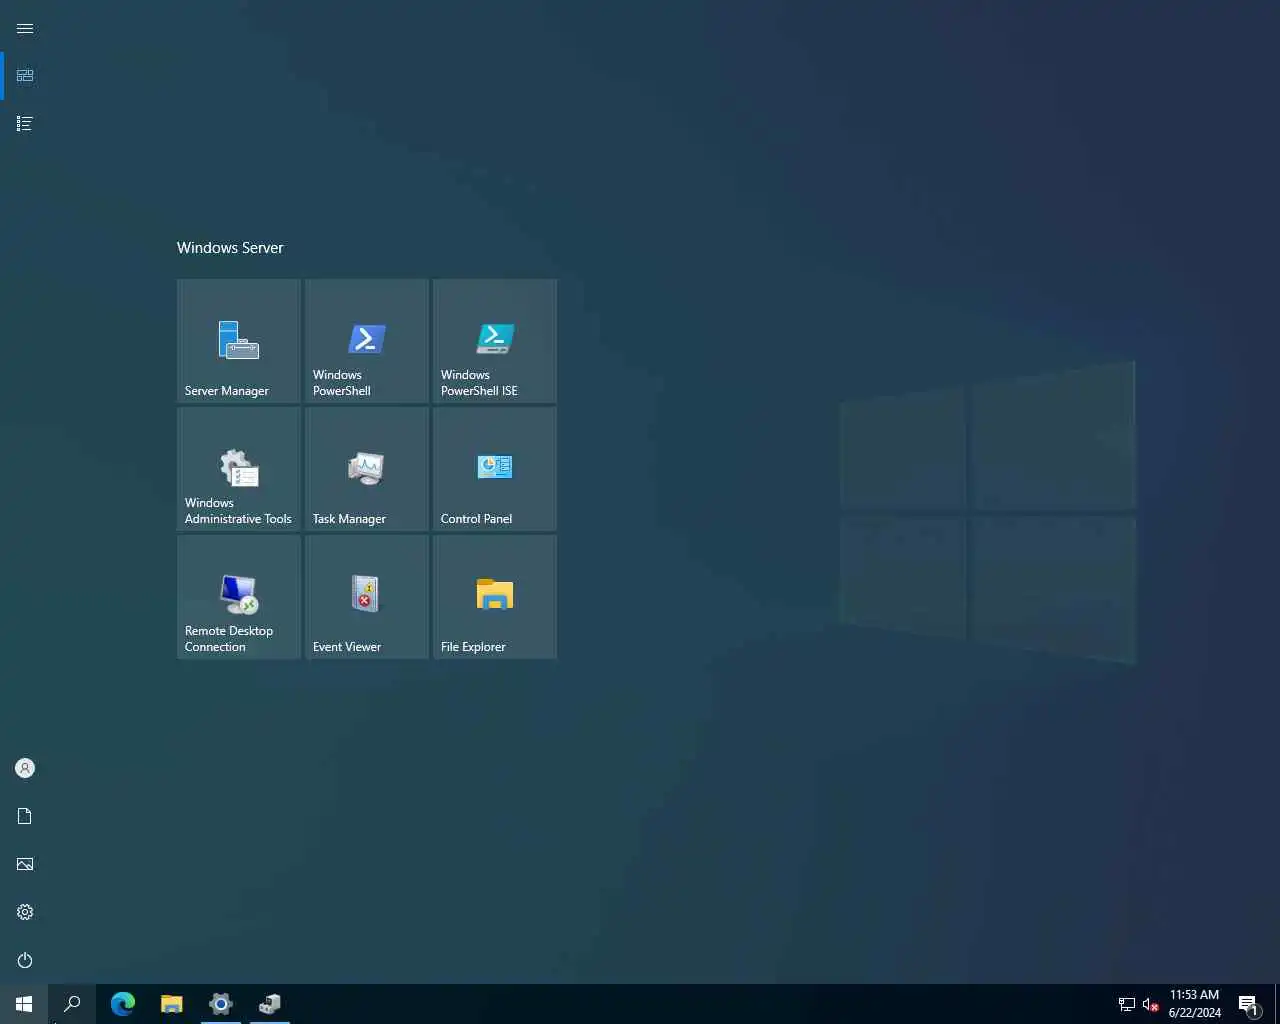Viewport: 1280px width, 1024px height.
Task: Start the Remote Desktop Connection tile
Action: pos(239,597)
